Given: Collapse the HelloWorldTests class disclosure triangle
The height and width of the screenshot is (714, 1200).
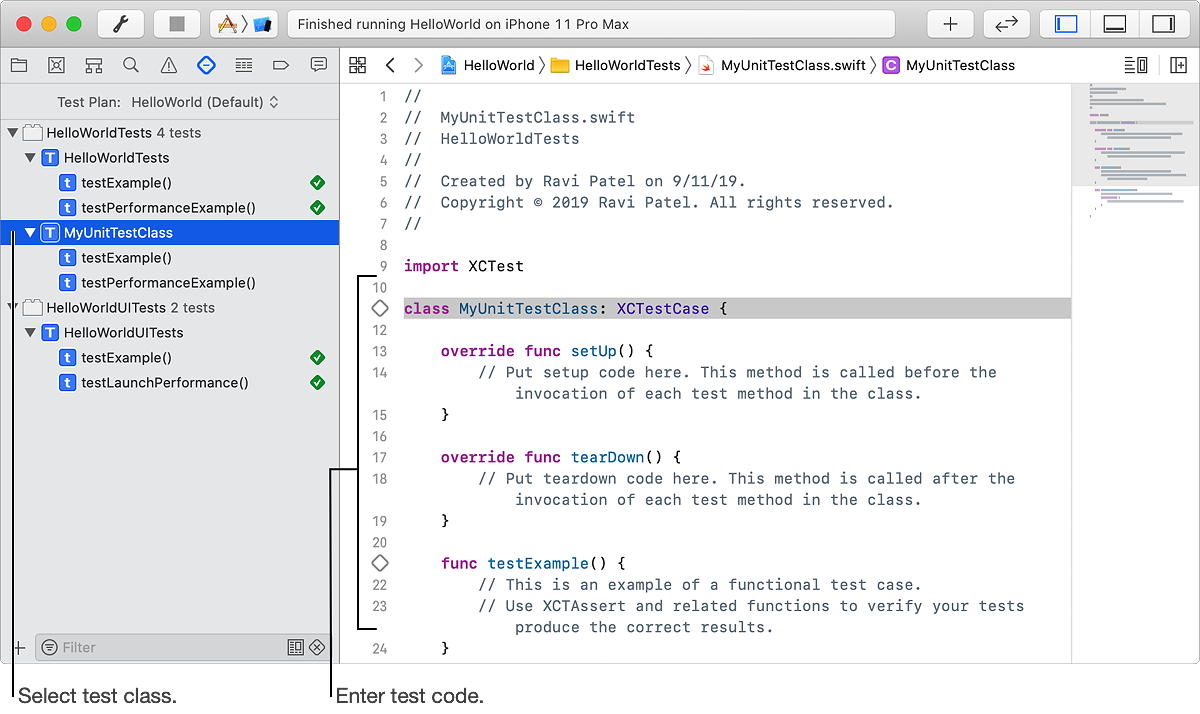Looking at the screenshot, I should coord(31,157).
